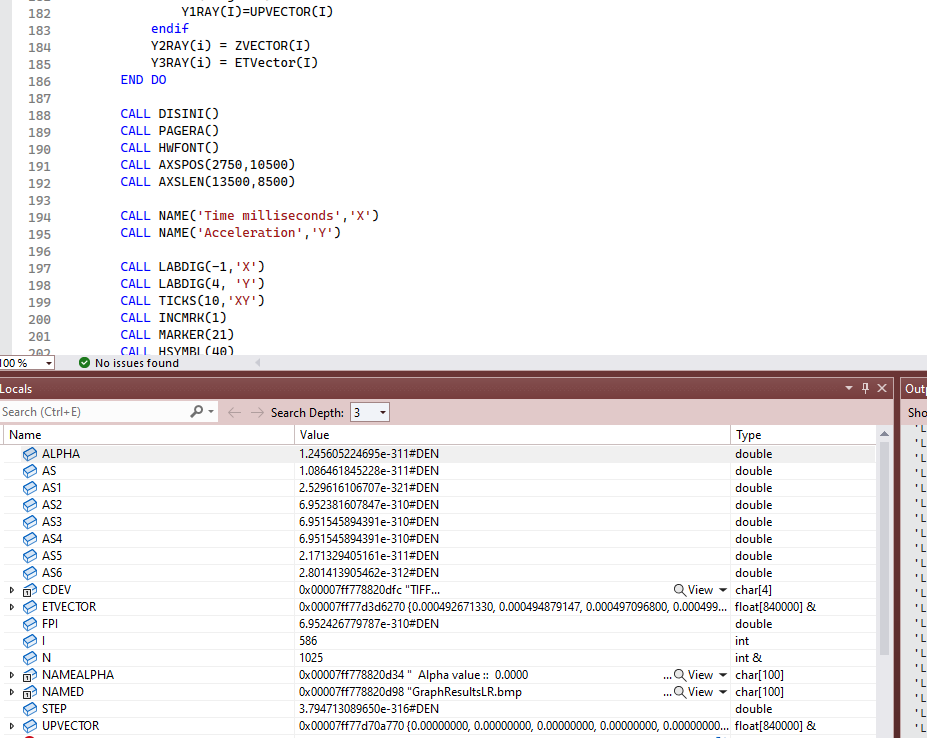Viewport: 927px width, 738px height.
Task: Click the Locals vertical scrollbar thumb
Action: pos(884,548)
